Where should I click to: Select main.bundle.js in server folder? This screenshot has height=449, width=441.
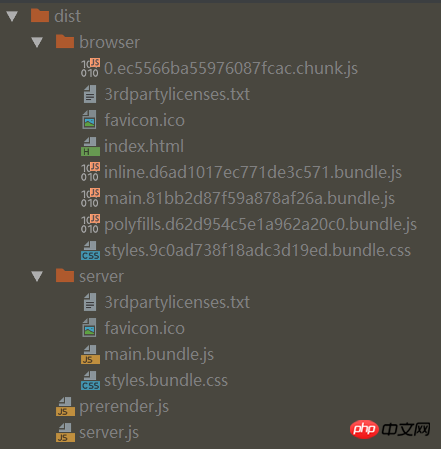point(159,354)
